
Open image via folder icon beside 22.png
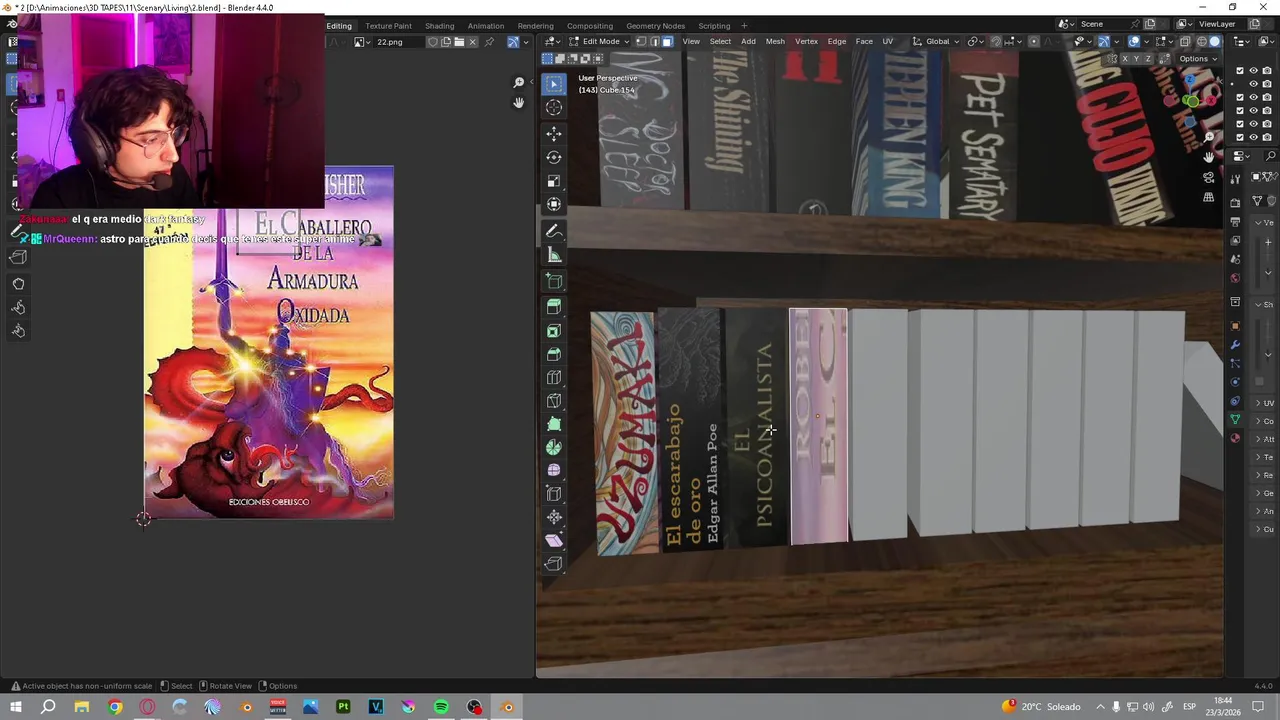[460, 41]
